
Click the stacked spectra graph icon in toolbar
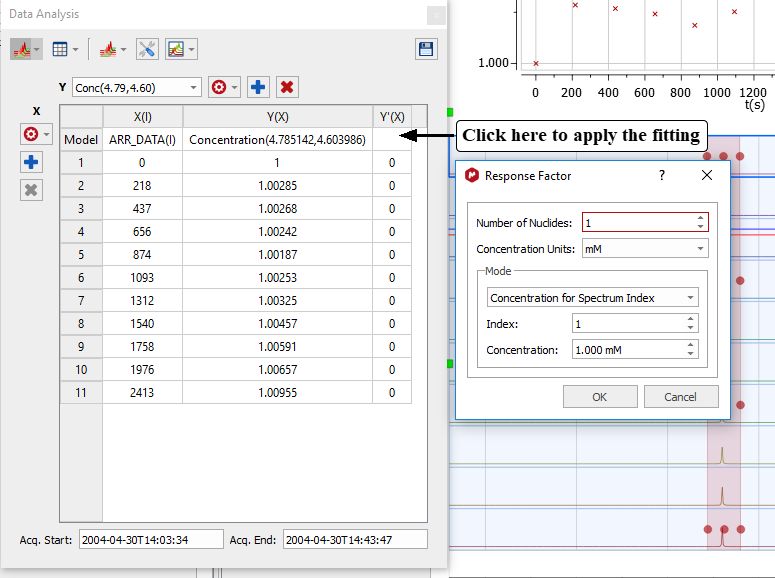click(x=21, y=49)
